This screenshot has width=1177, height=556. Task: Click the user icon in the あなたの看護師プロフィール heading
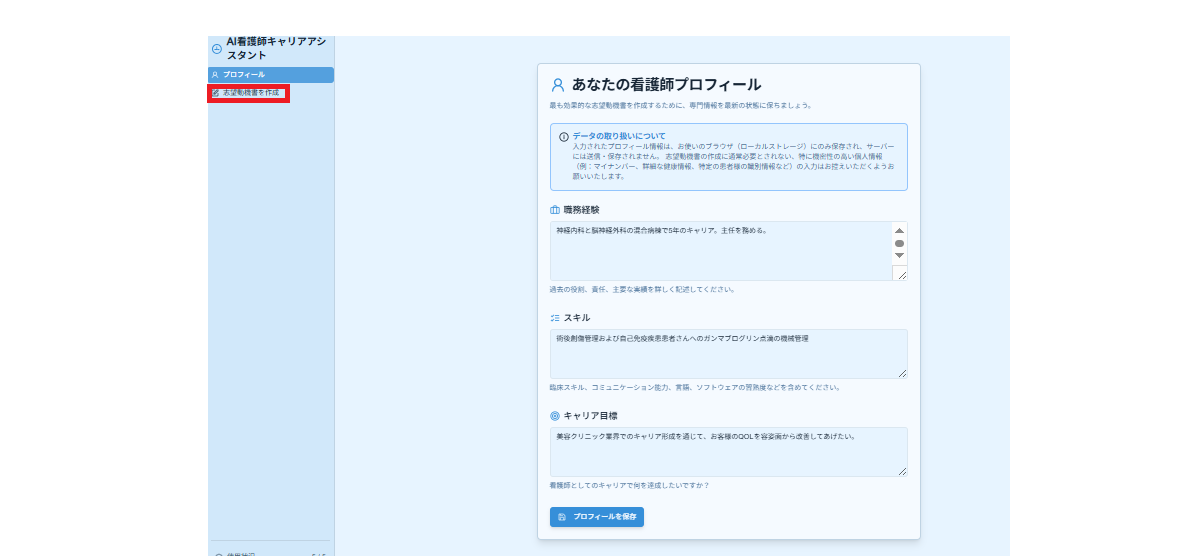click(x=558, y=85)
